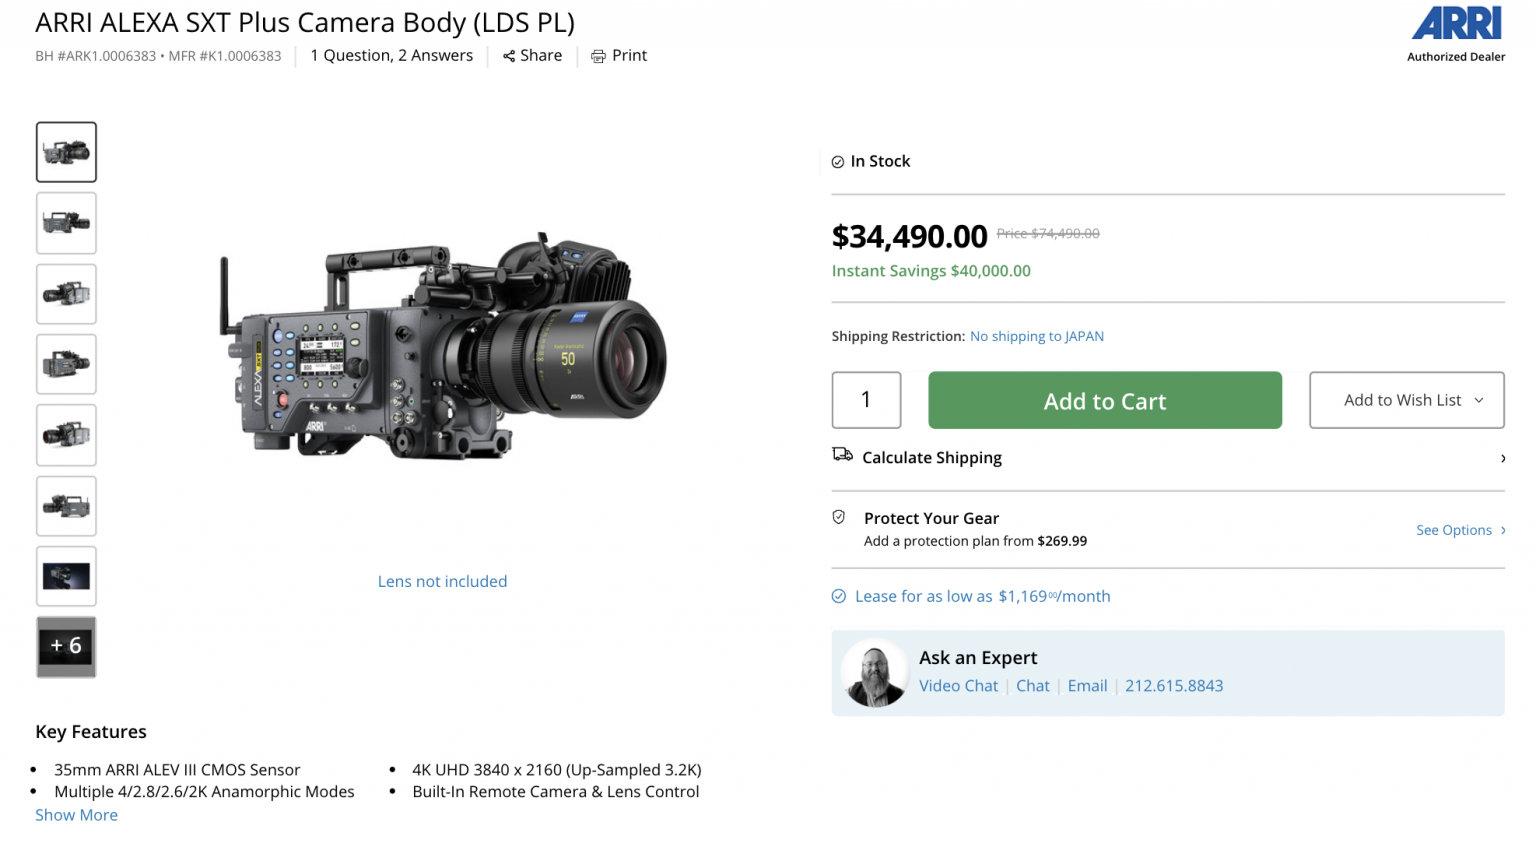The image size is (1536, 847).
Task: Select the +6 more images thumbnail
Action: click(66, 646)
